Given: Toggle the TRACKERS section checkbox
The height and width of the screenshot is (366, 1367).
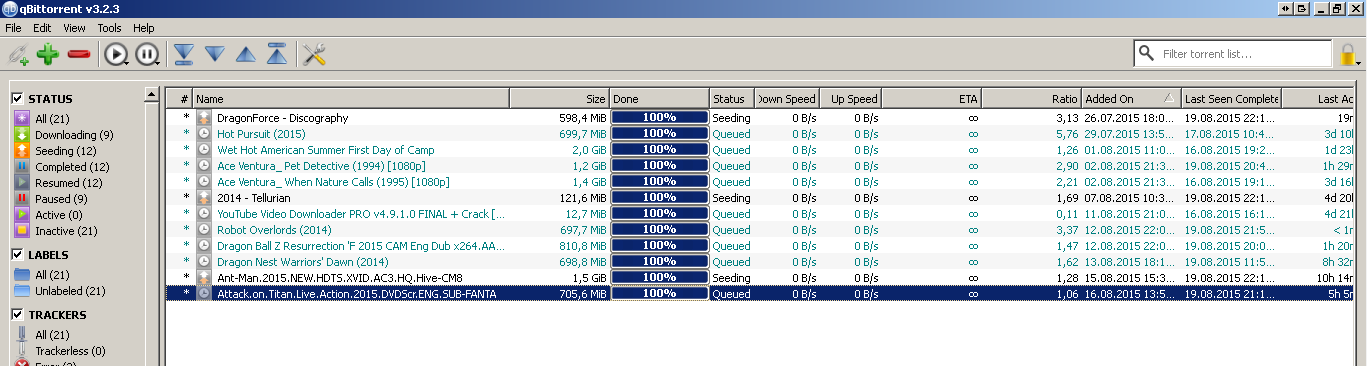Looking at the screenshot, I should point(17,315).
